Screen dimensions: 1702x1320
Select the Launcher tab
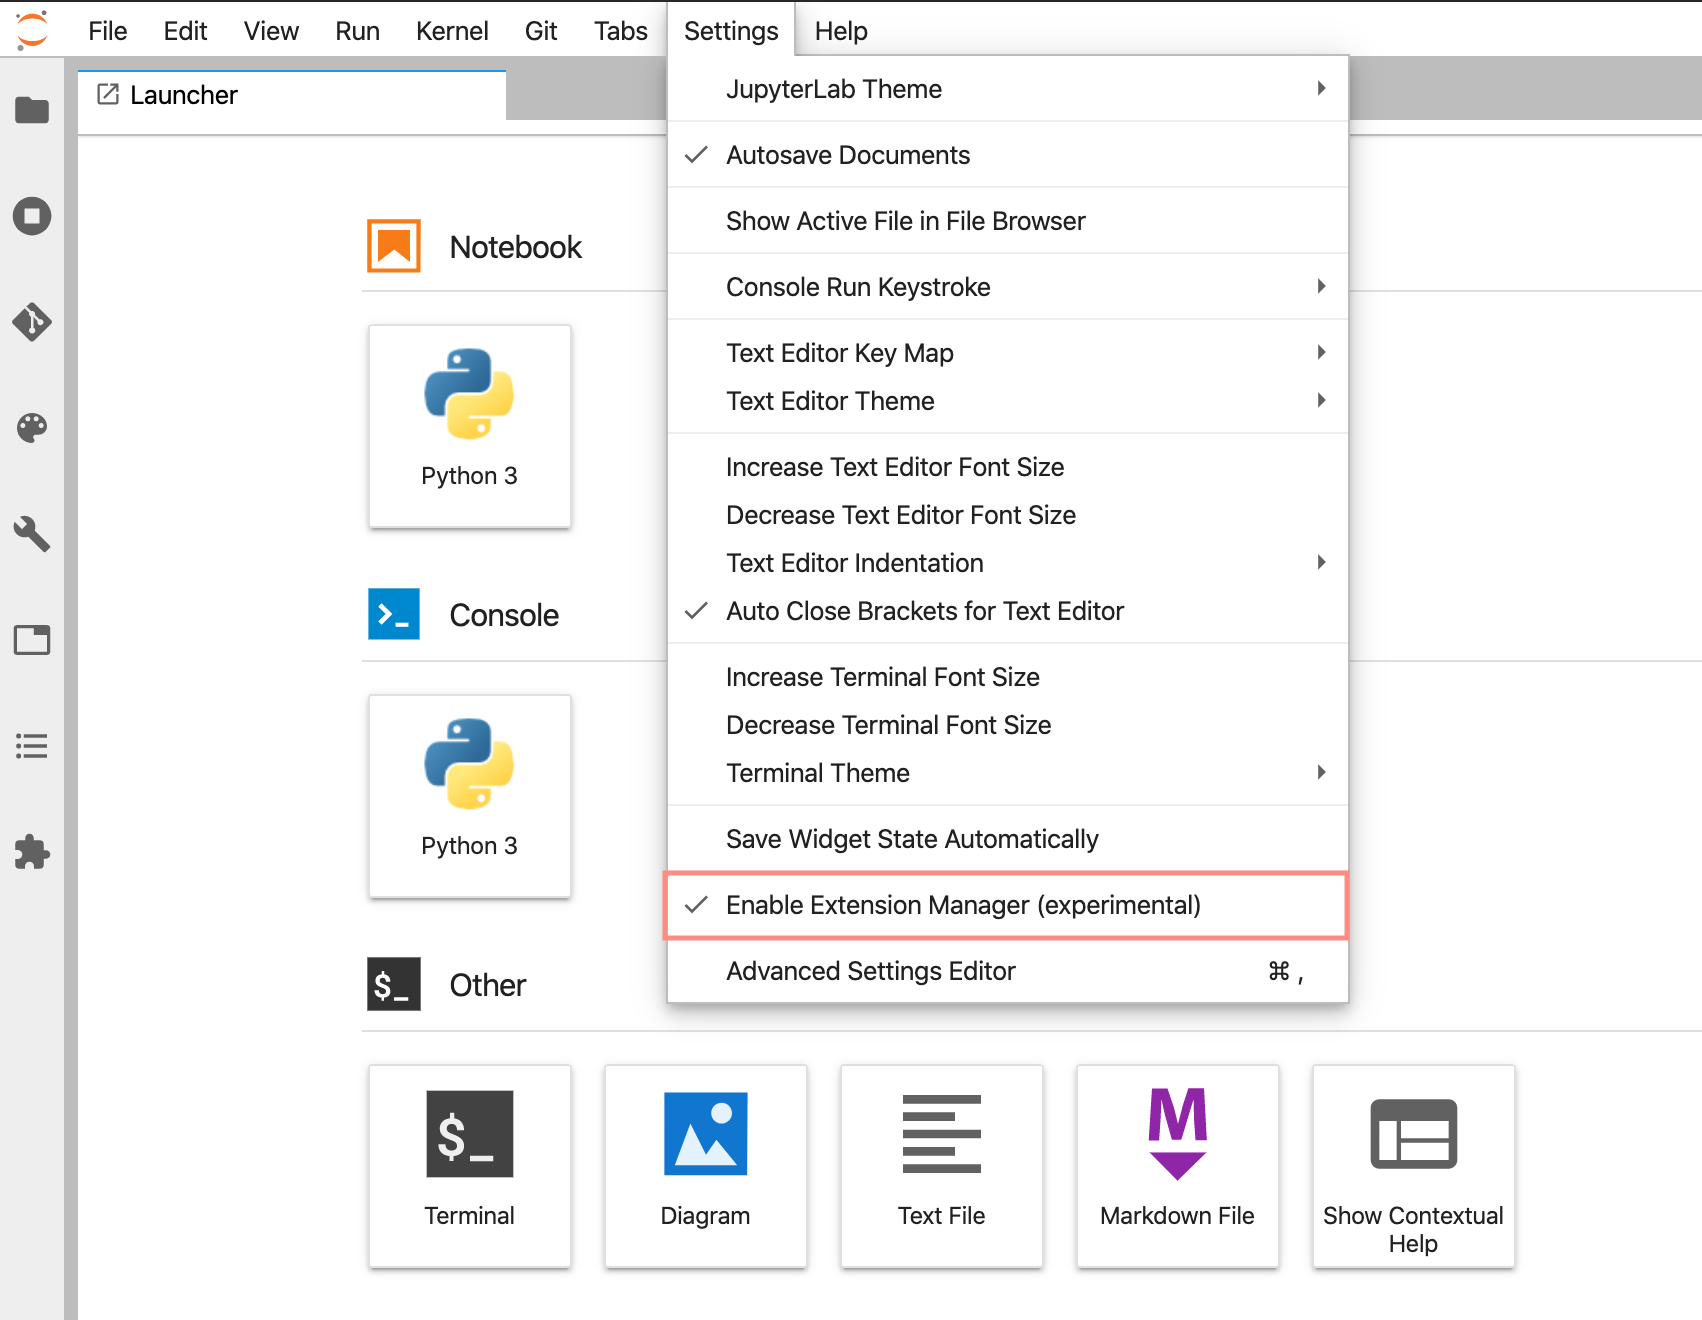[x=292, y=96]
